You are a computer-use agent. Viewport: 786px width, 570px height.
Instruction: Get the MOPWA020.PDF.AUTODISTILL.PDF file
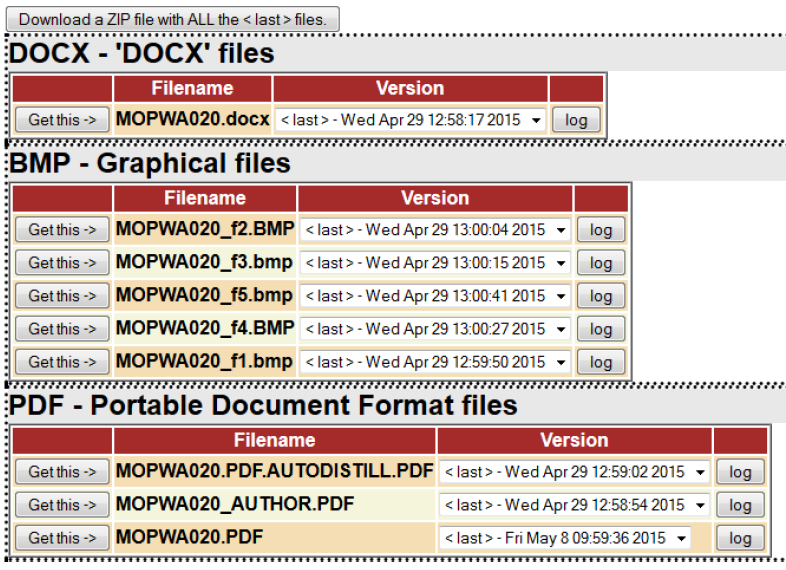[x=62, y=472]
